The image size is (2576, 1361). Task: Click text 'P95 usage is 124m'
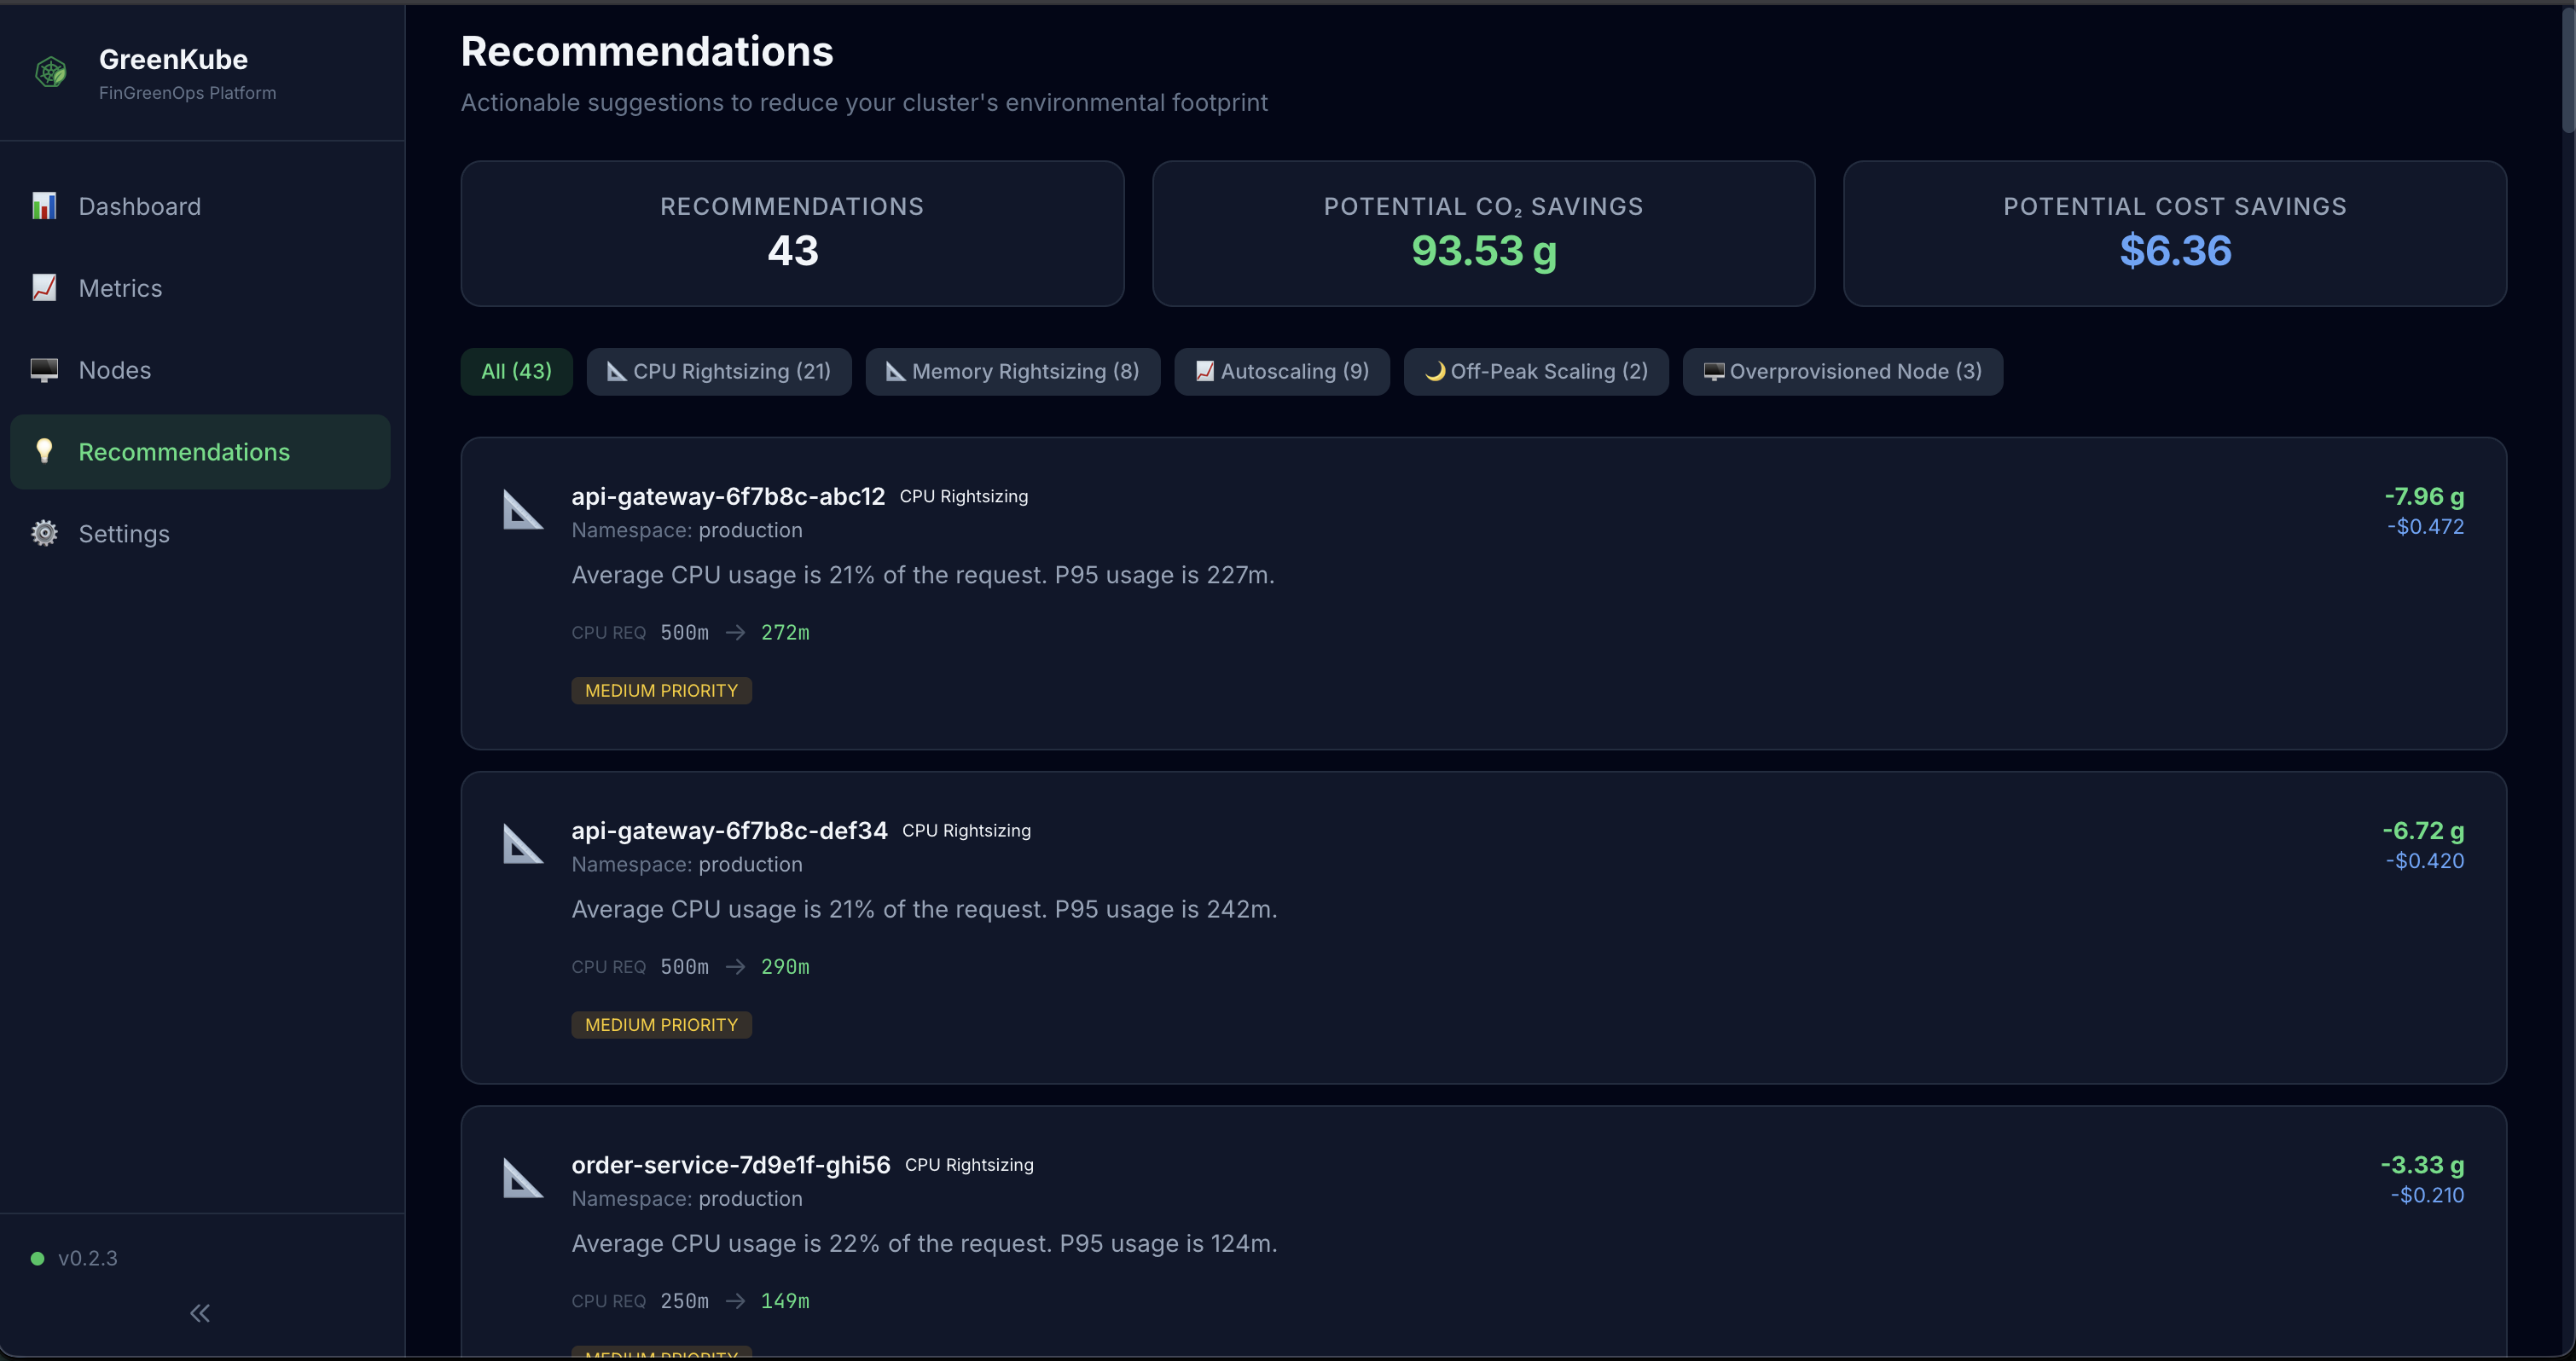point(1166,1243)
